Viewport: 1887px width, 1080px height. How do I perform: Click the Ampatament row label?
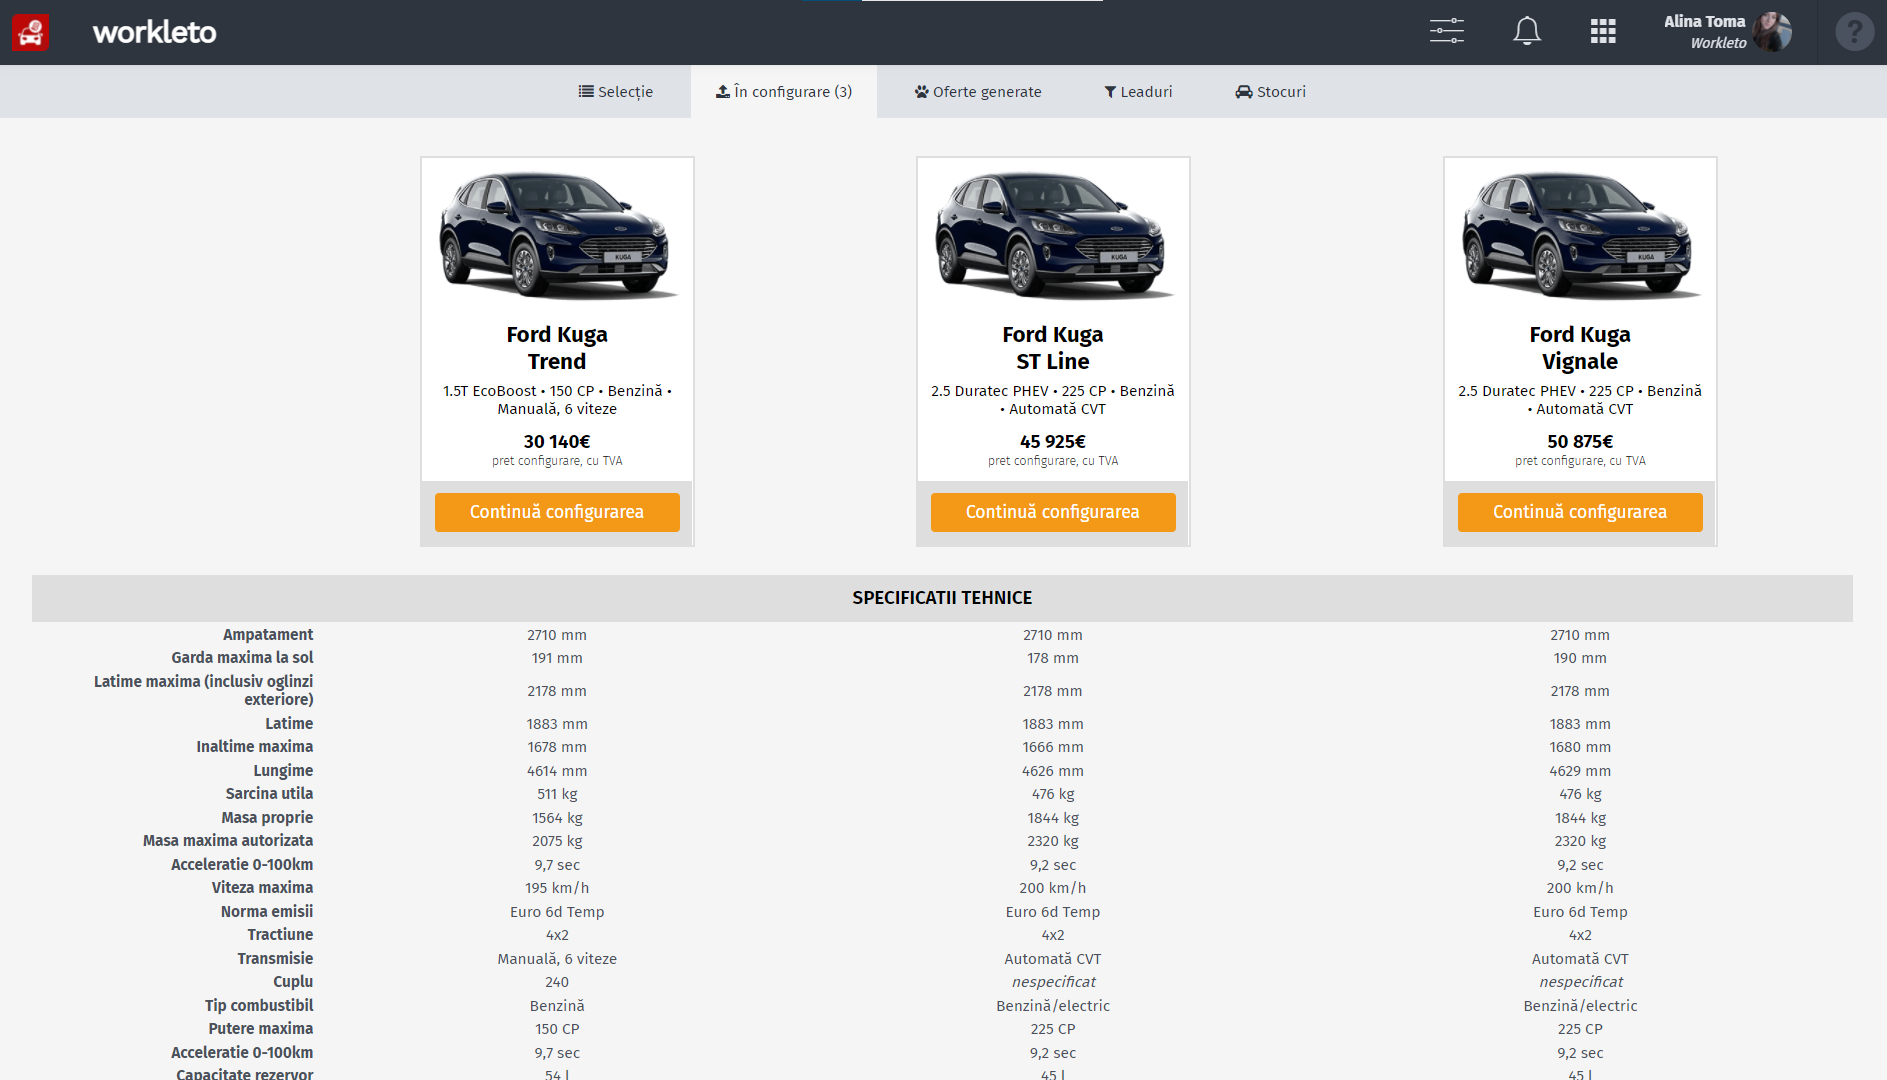[x=268, y=635]
